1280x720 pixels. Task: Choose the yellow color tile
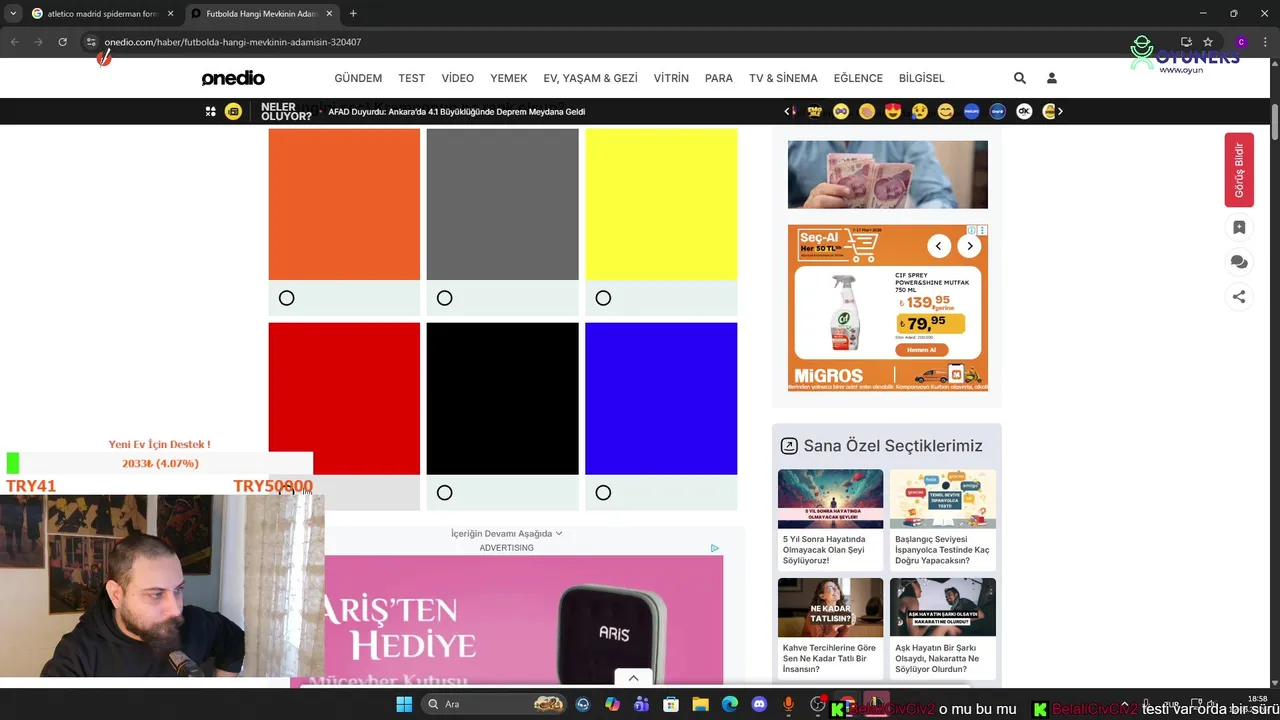[x=661, y=204]
